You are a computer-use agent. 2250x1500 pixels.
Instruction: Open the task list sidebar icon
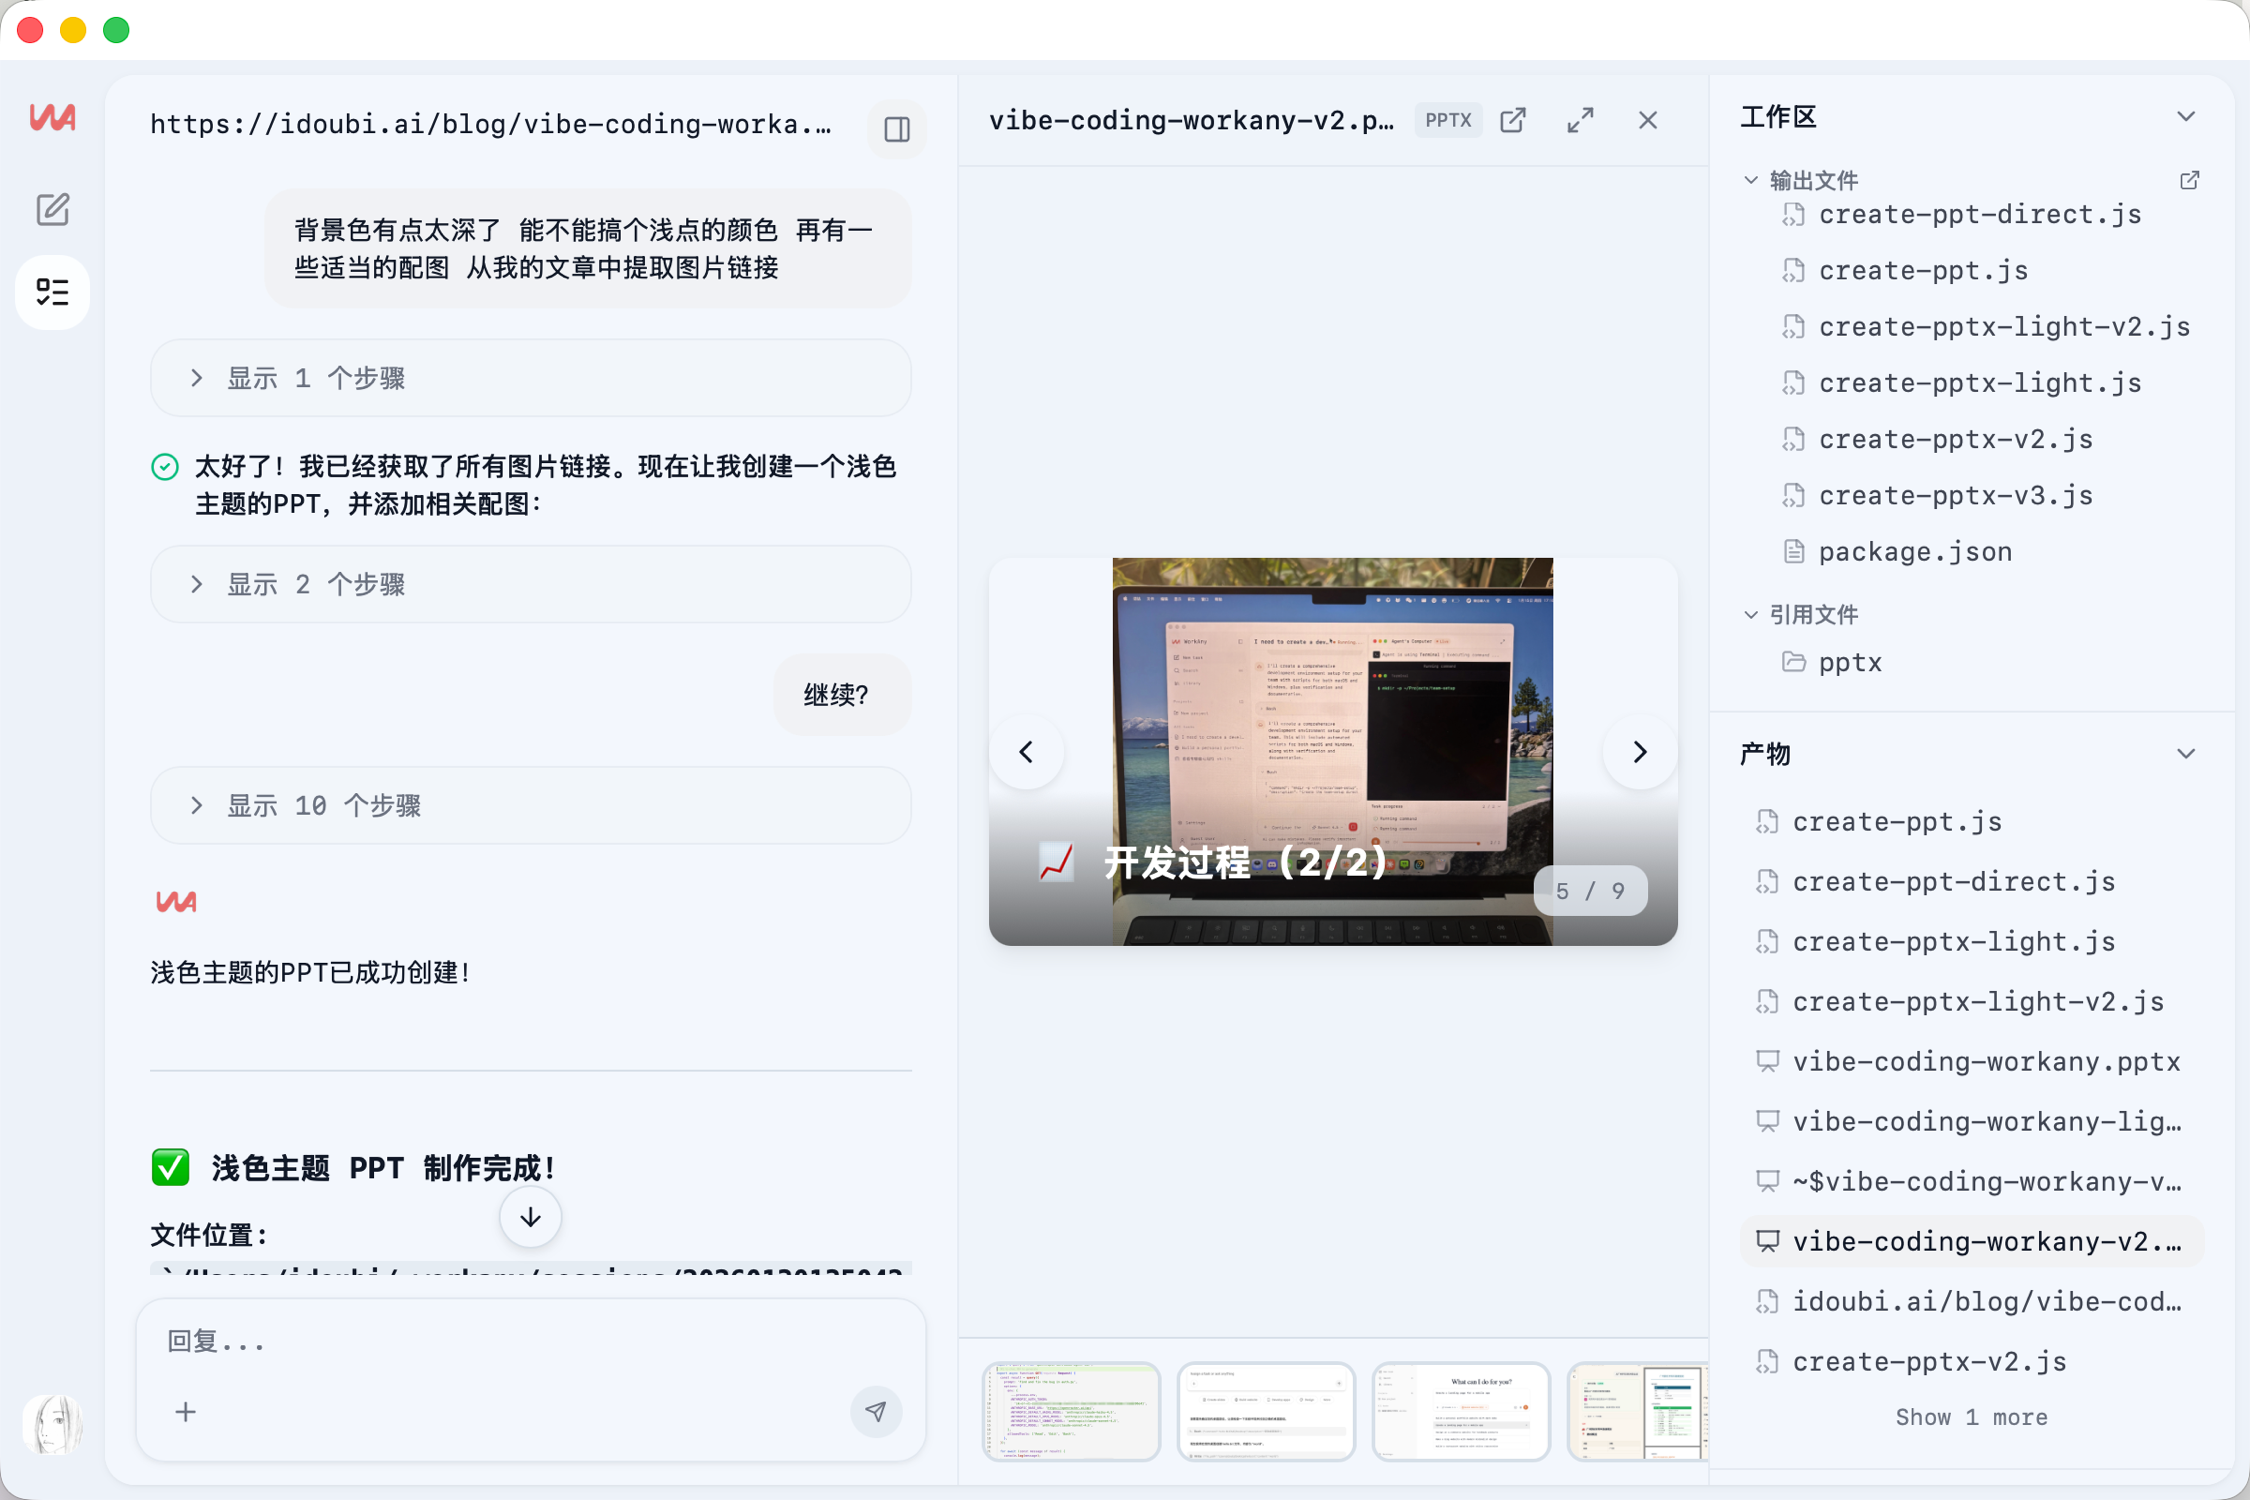[52, 292]
